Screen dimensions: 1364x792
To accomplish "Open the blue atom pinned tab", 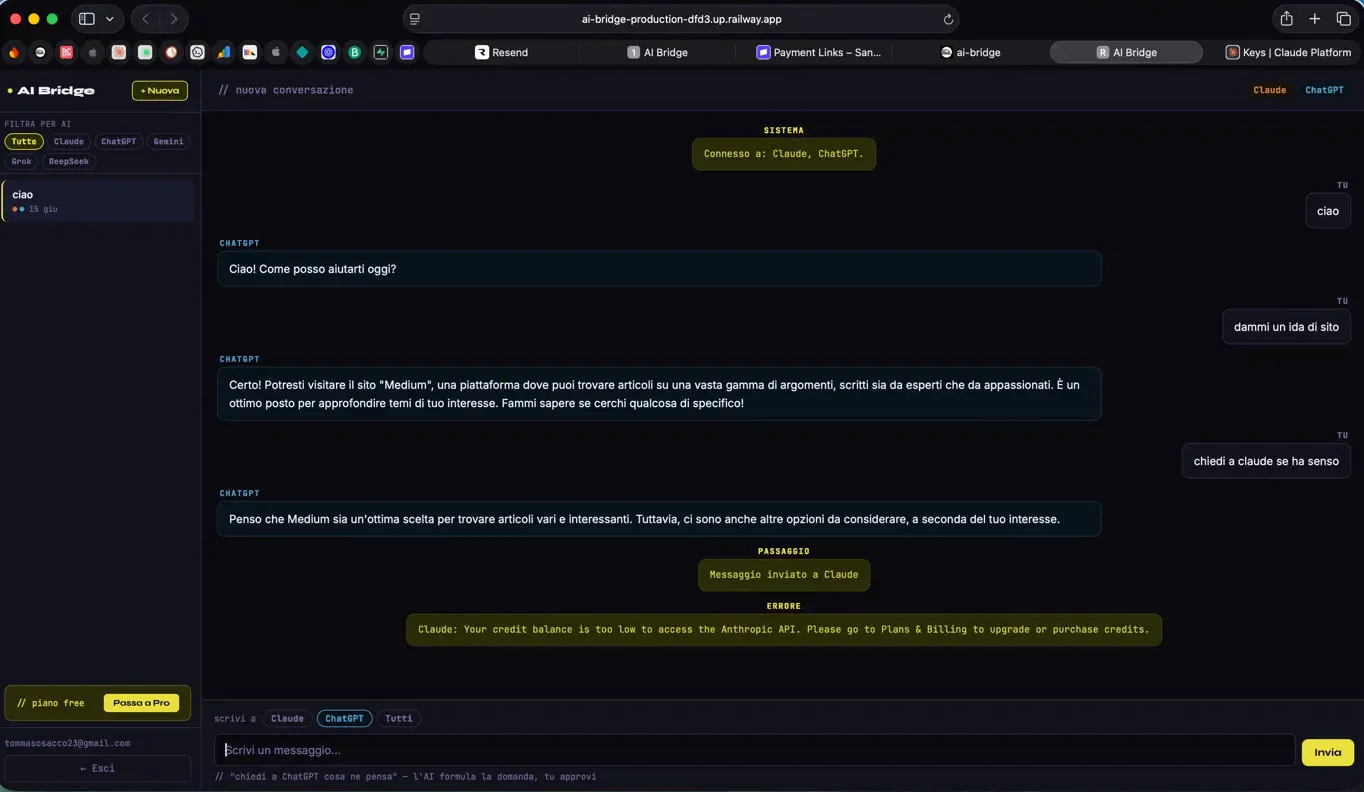I will tap(328, 52).
